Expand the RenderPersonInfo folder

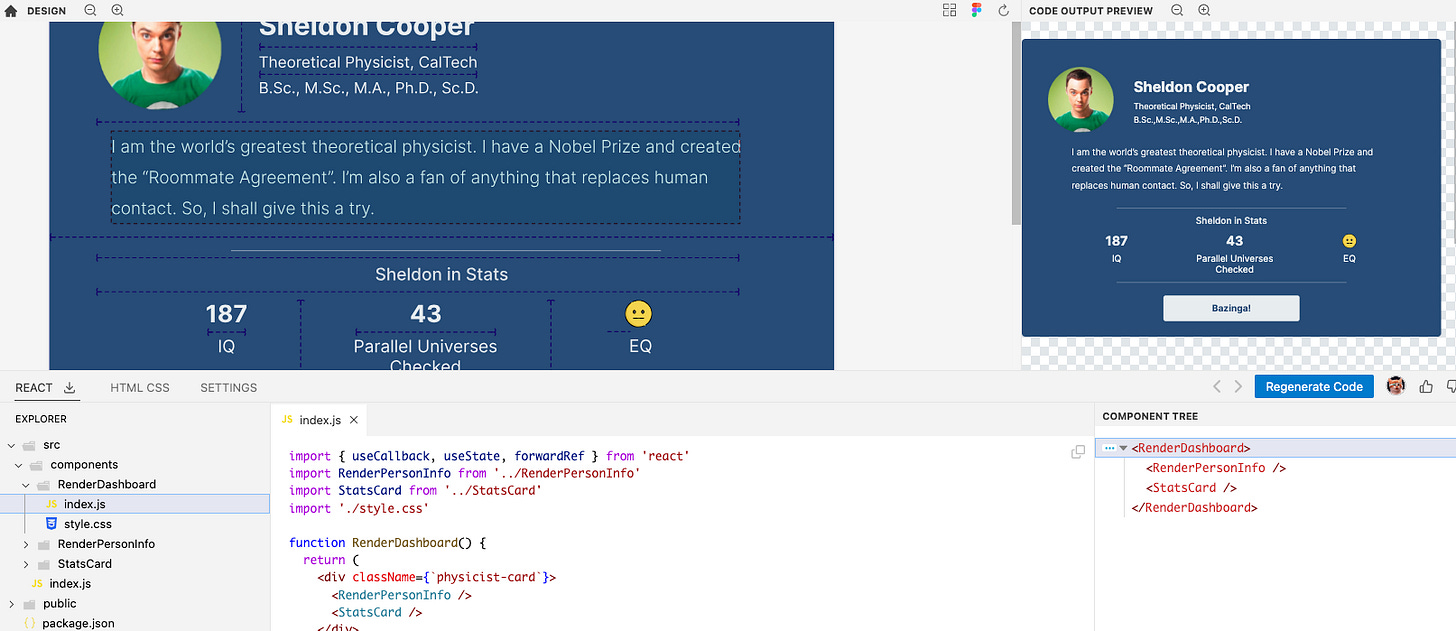pos(27,544)
